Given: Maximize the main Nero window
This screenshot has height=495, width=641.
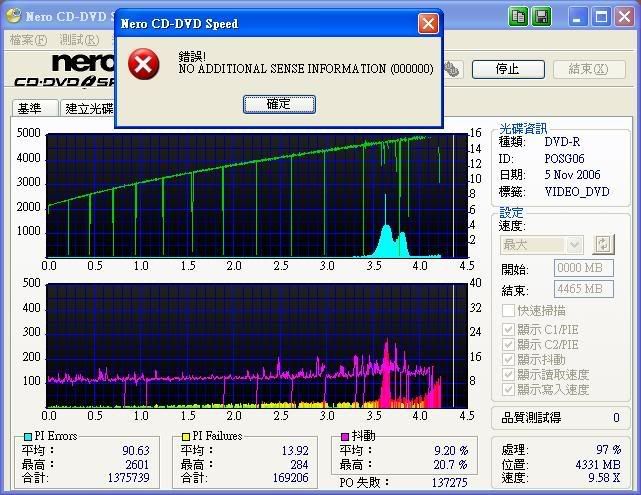Looking at the screenshot, I should [601, 17].
